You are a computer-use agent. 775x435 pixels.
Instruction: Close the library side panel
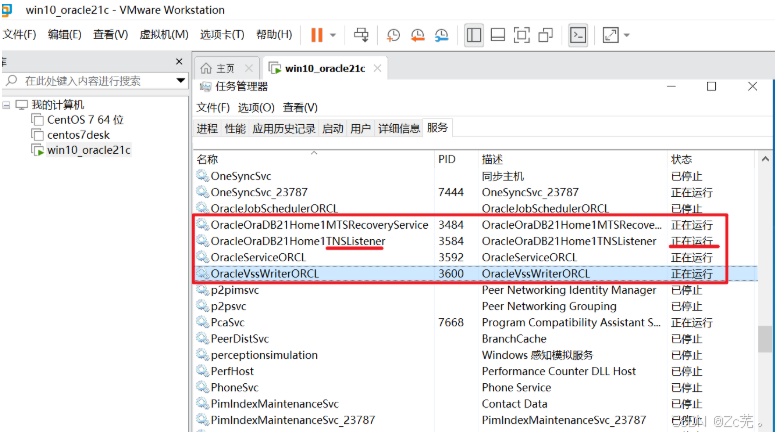[179, 62]
